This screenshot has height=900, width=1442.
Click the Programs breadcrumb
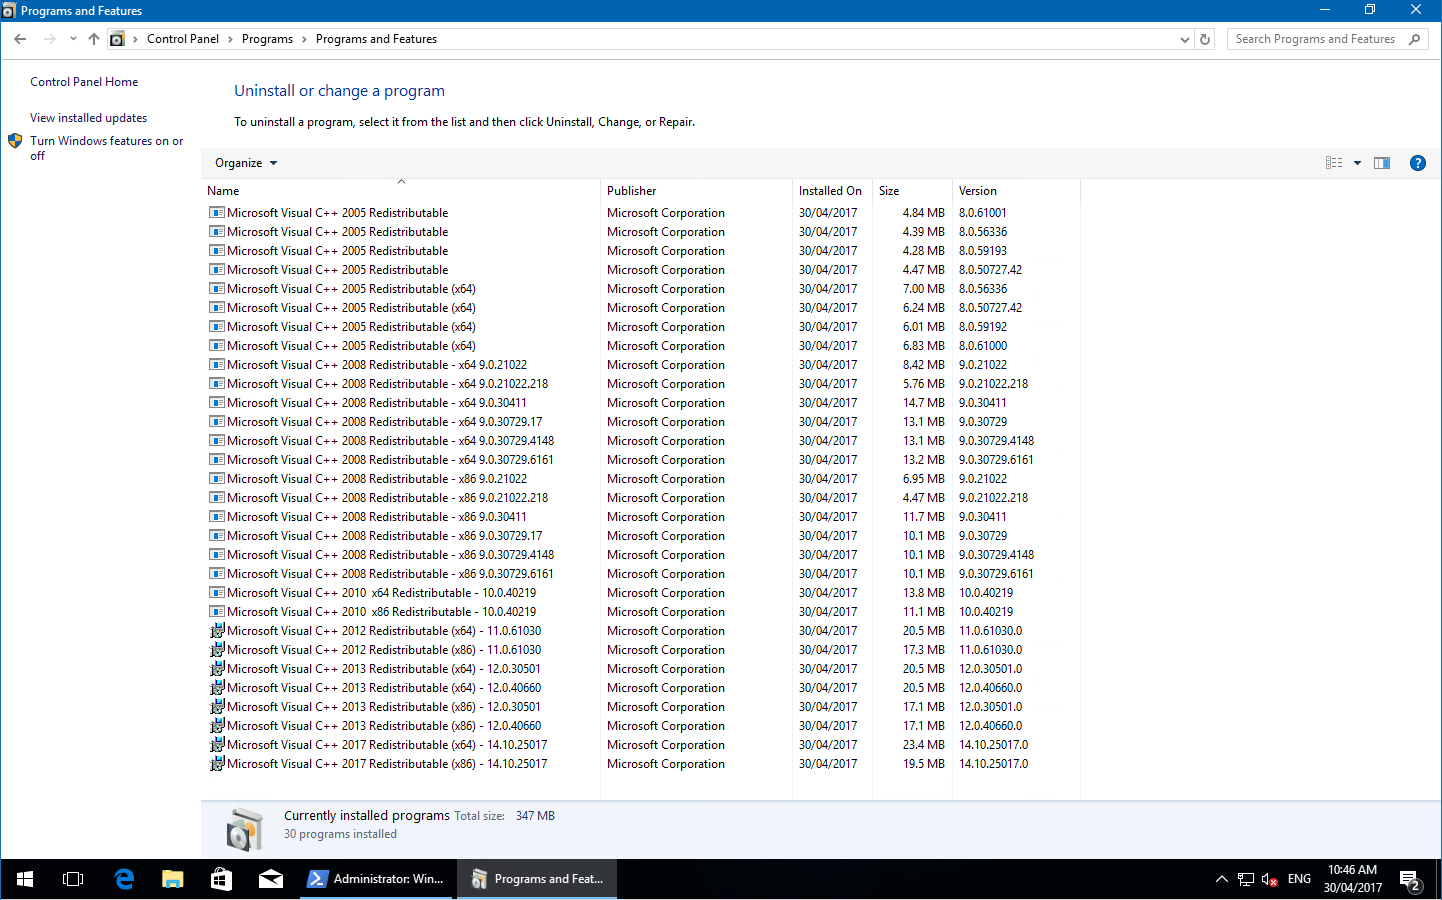coord(267,39)
